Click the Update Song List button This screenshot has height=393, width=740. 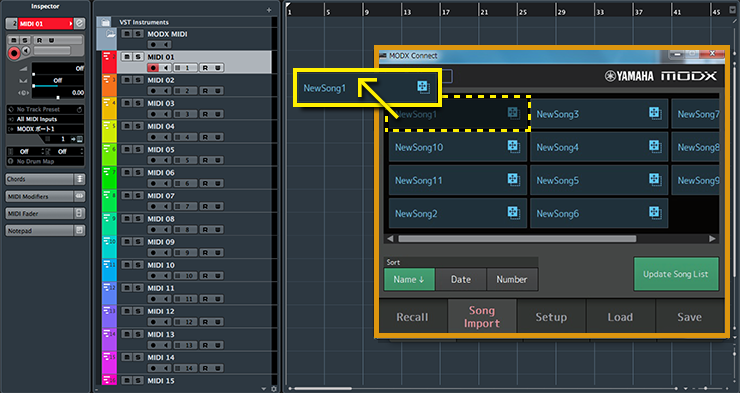coord(676,274)
